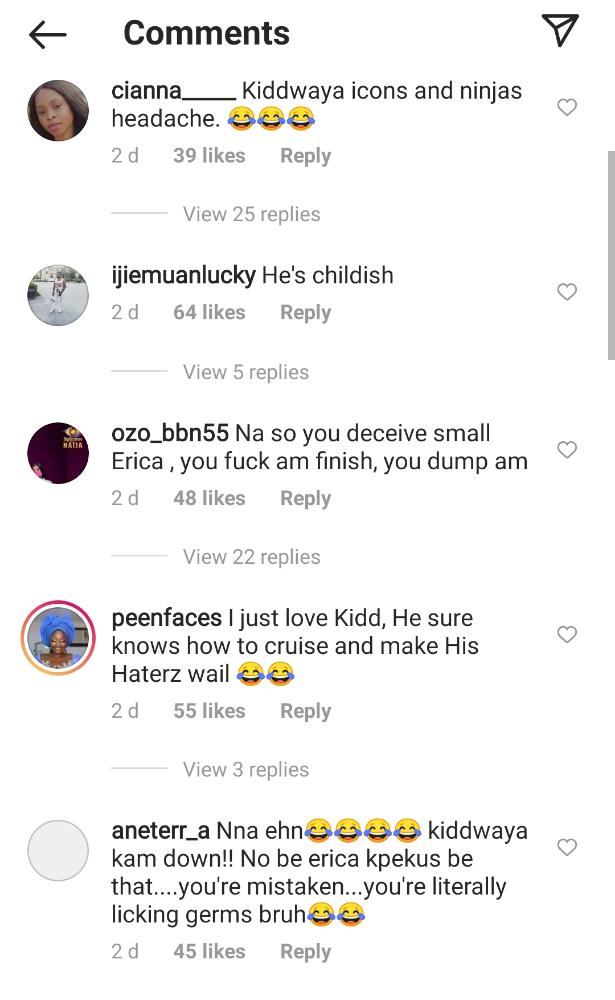Reply to ijiemuanlucky's comment
Image resolution: width=615 pixels, height=1000 pixels.
(305, 313)
